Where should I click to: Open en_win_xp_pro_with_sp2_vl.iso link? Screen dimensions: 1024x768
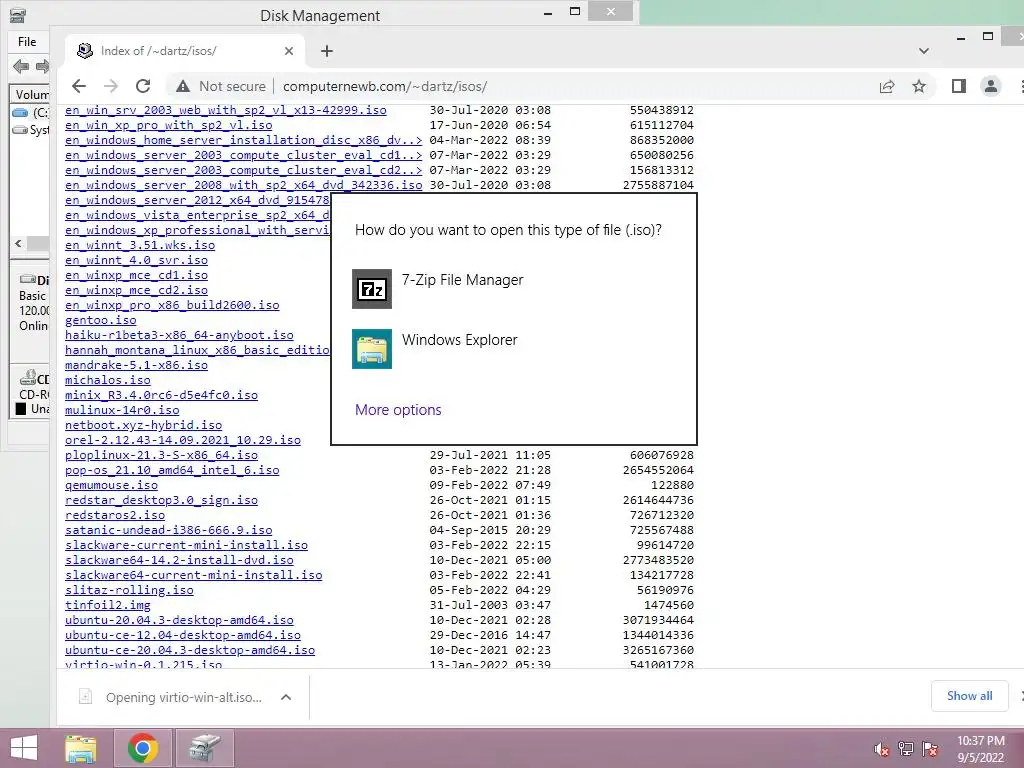[x=168, y=125]
